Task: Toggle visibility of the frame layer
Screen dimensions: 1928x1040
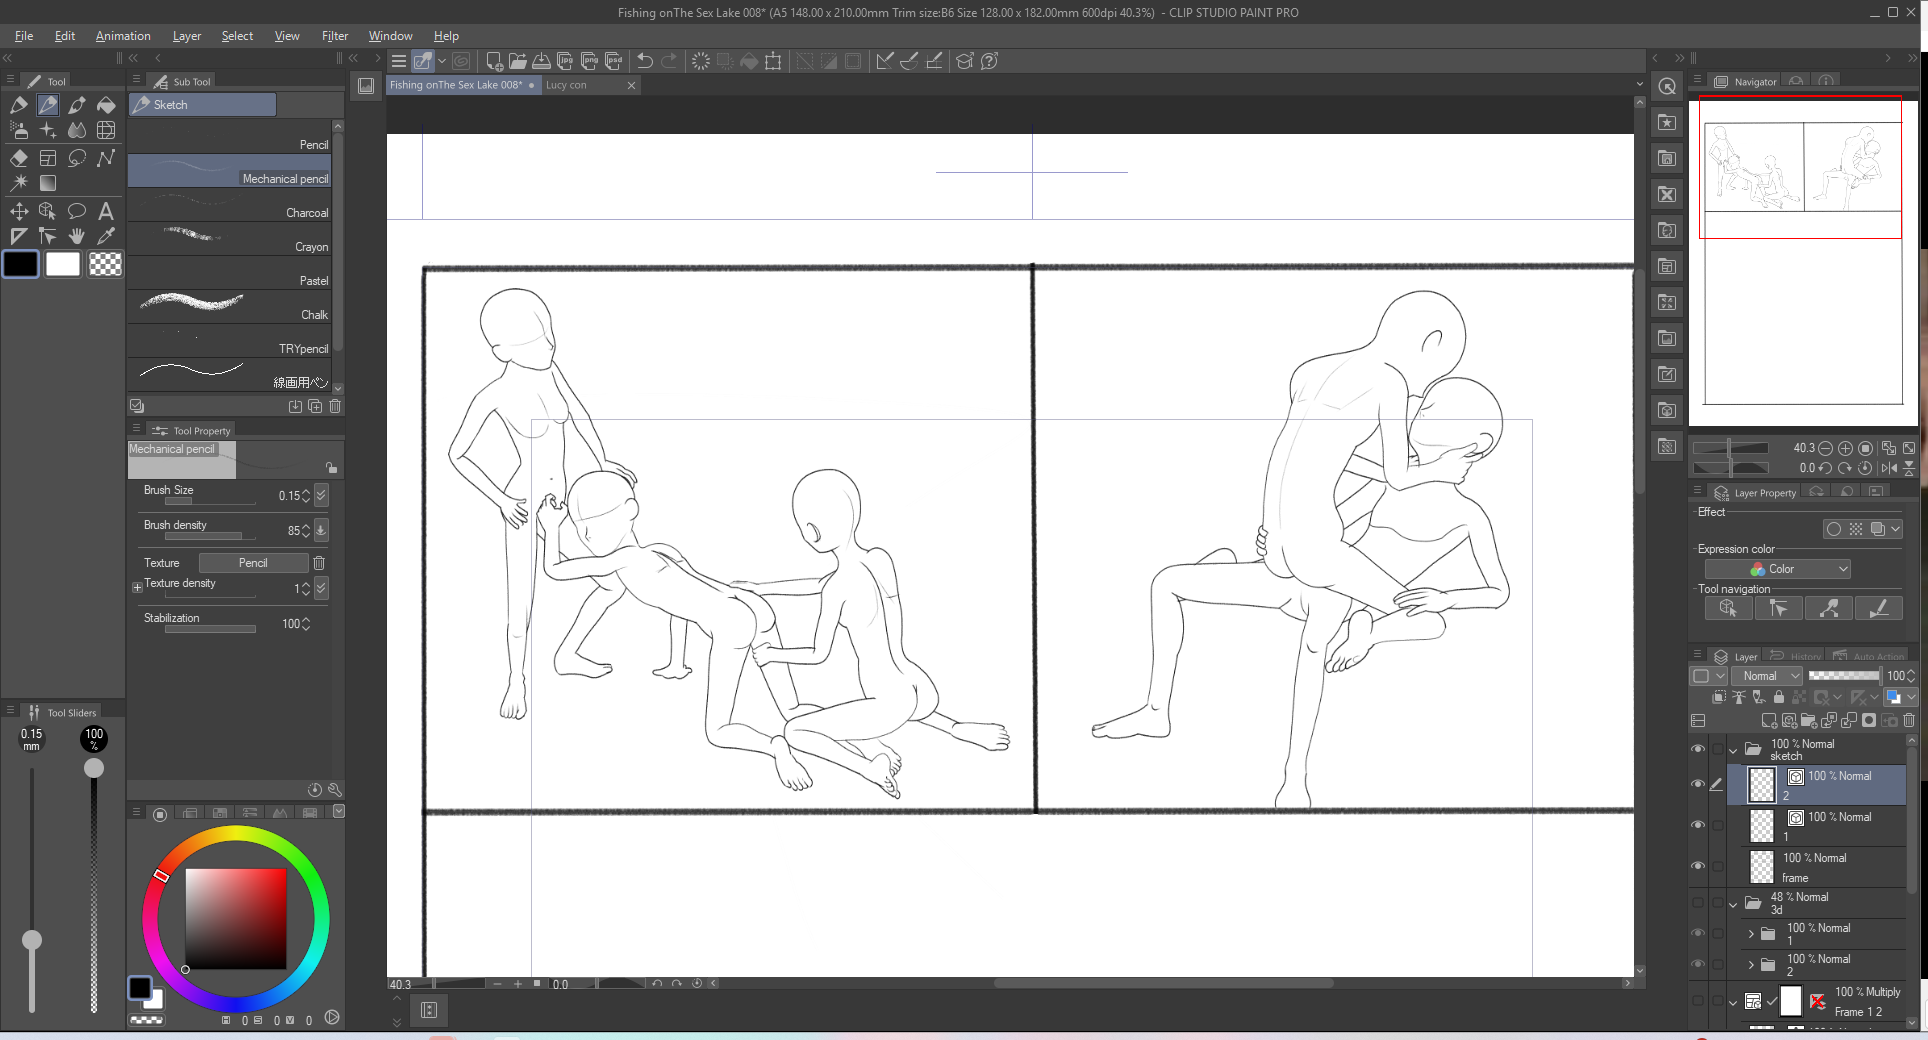Action: 1697,866
